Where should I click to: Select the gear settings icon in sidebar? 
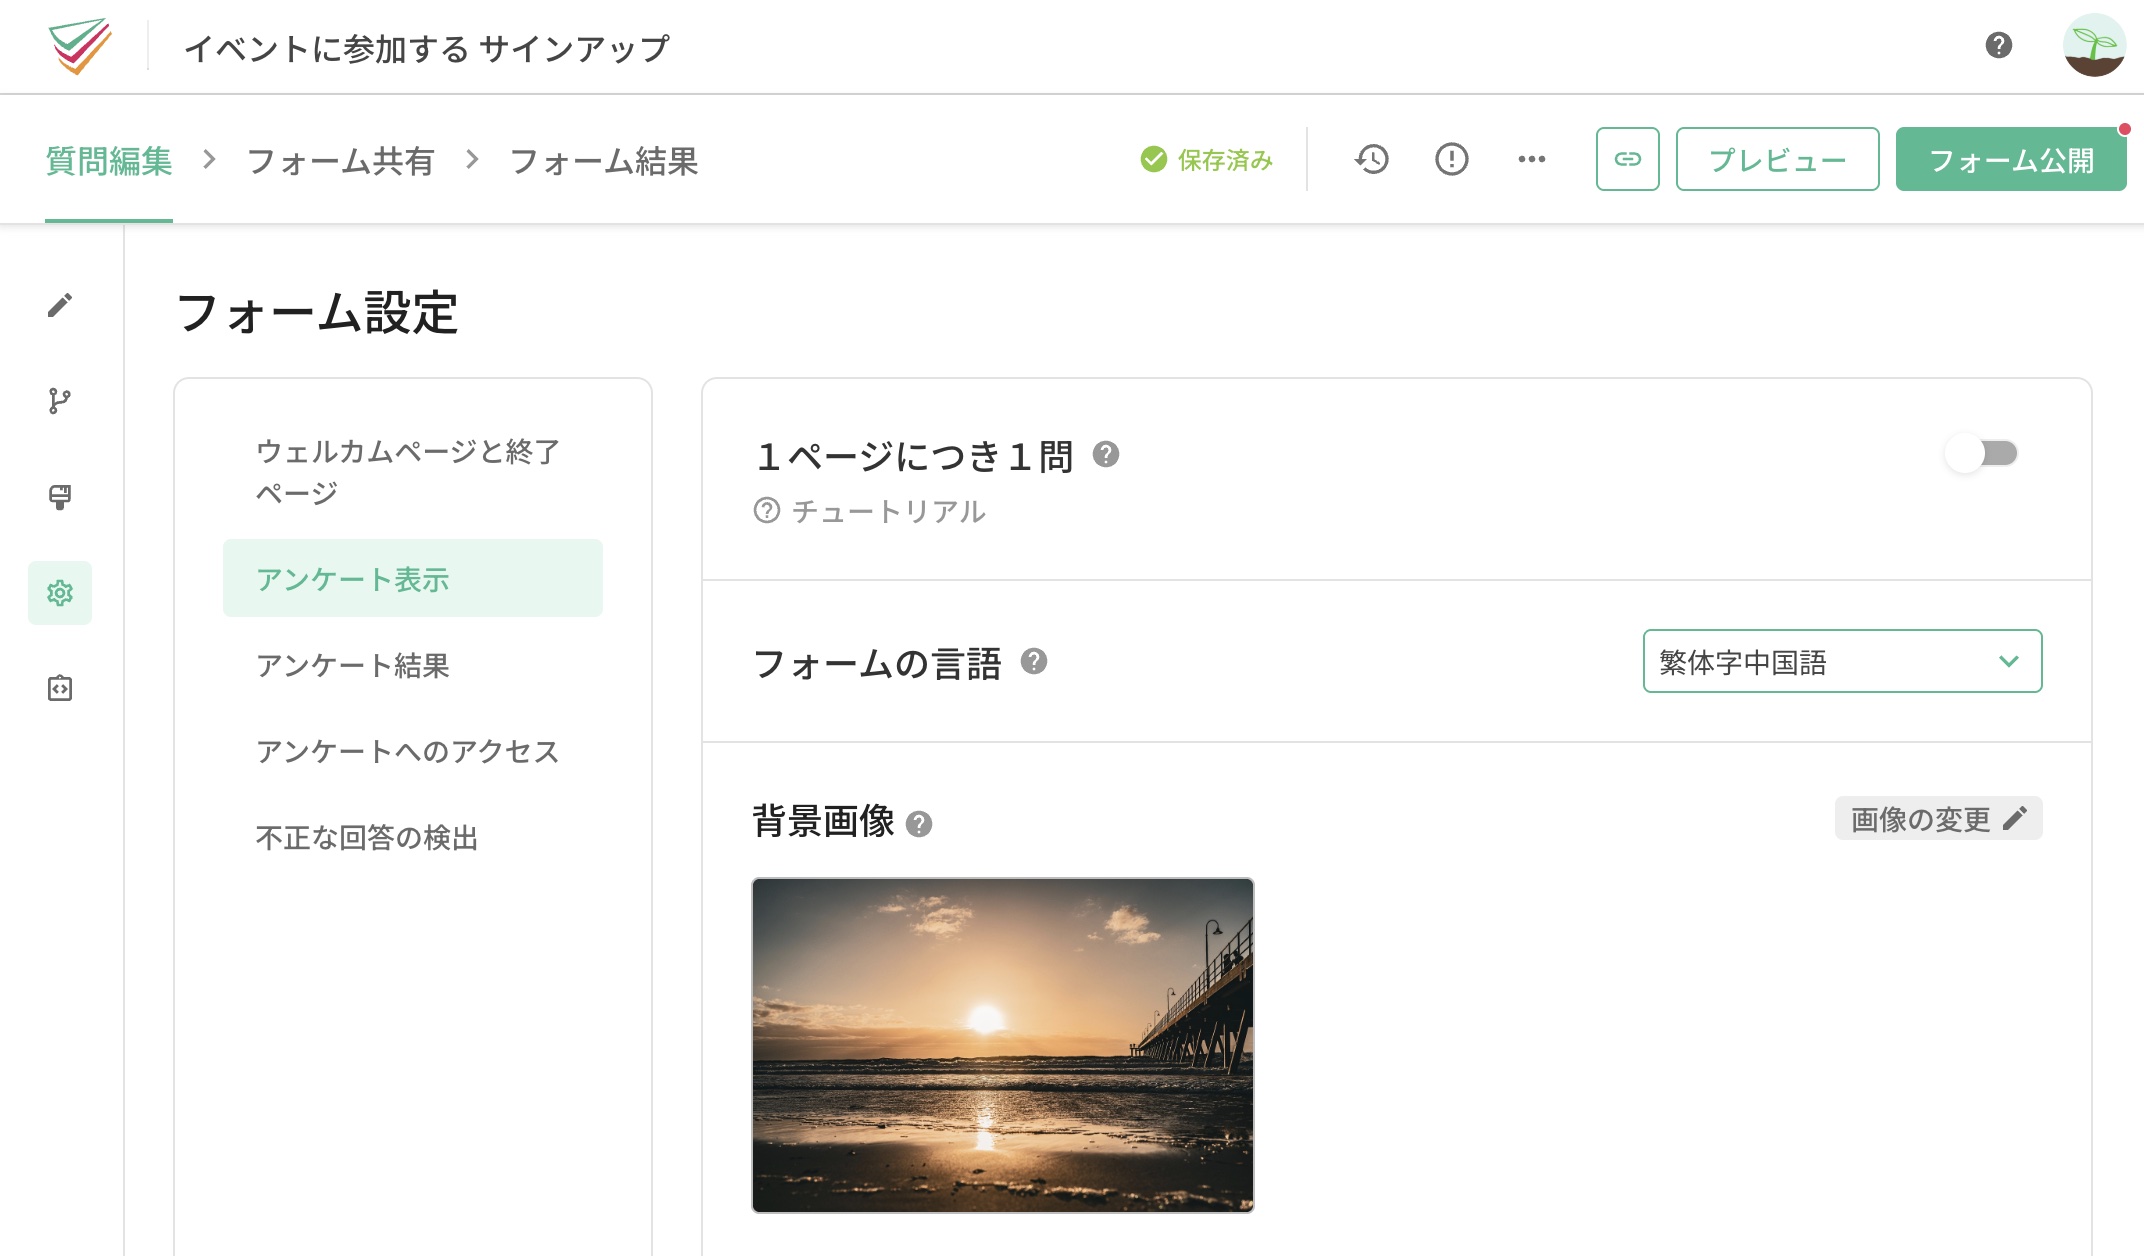60,593
